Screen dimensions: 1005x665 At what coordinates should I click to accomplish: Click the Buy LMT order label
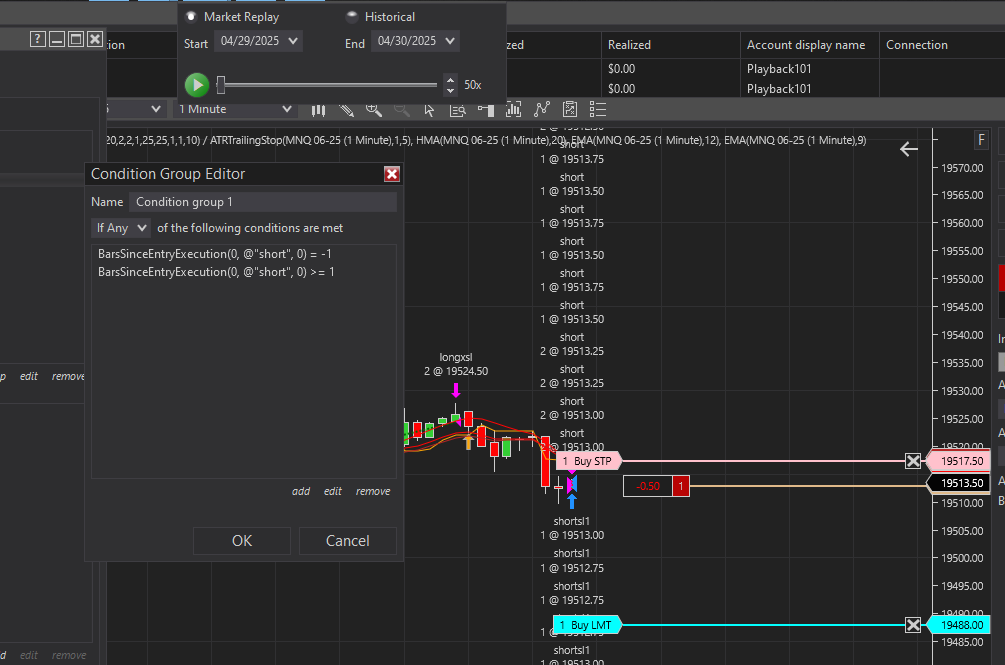click(586, 625)
